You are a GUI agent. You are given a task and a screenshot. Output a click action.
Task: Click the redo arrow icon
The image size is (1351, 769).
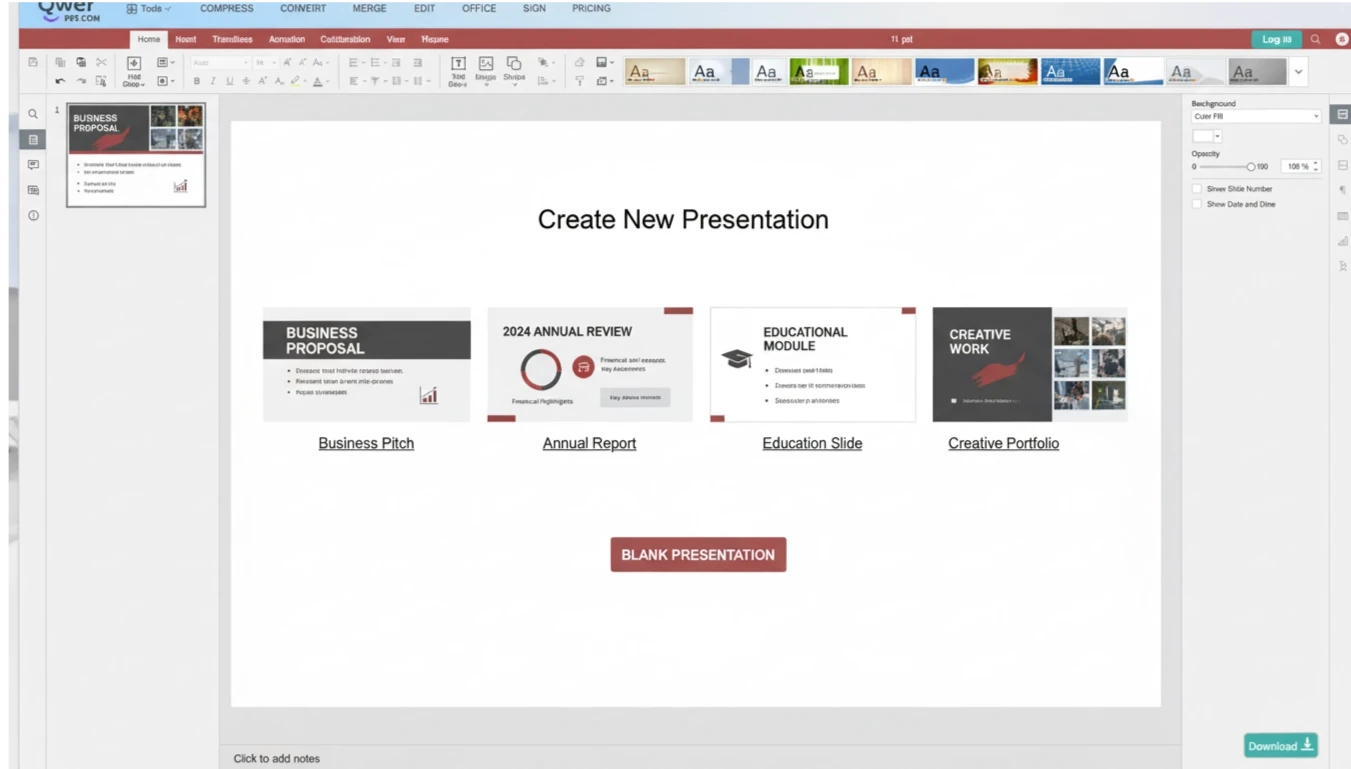tap(81, 81)
